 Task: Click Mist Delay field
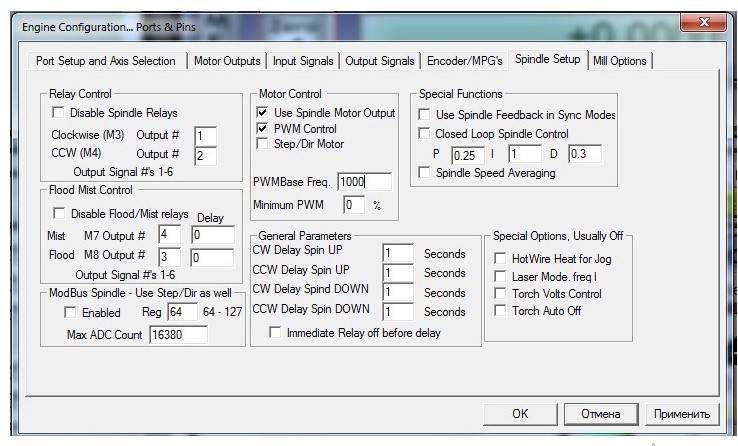213,235
